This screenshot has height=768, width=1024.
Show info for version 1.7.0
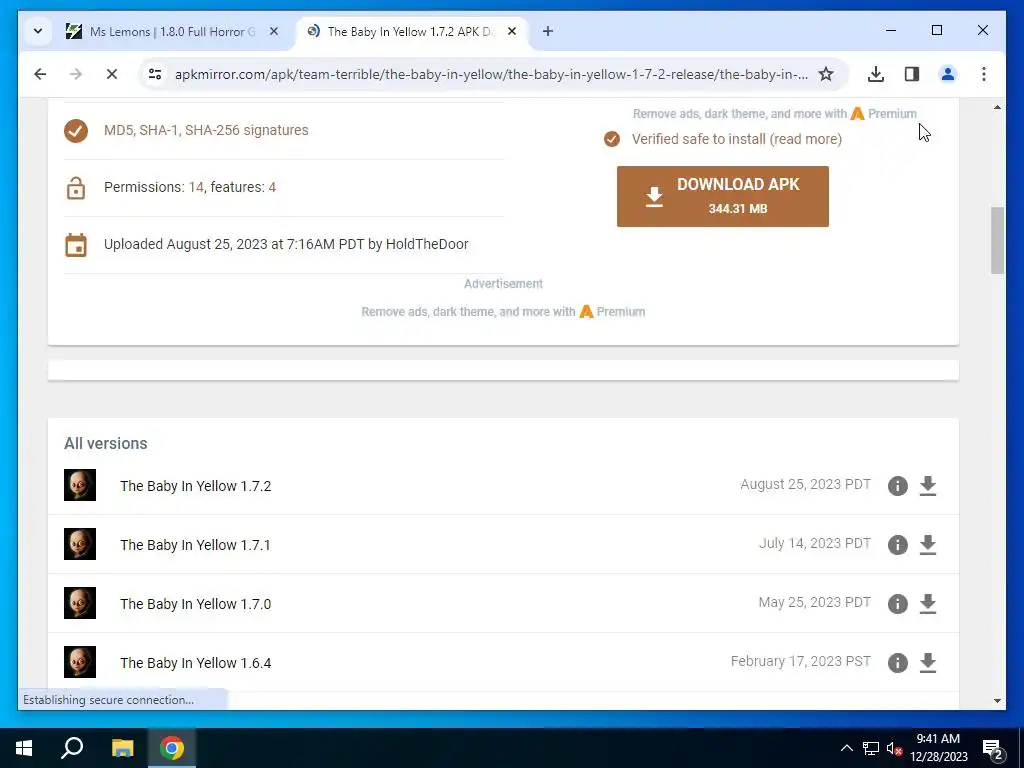click(898, 603)
